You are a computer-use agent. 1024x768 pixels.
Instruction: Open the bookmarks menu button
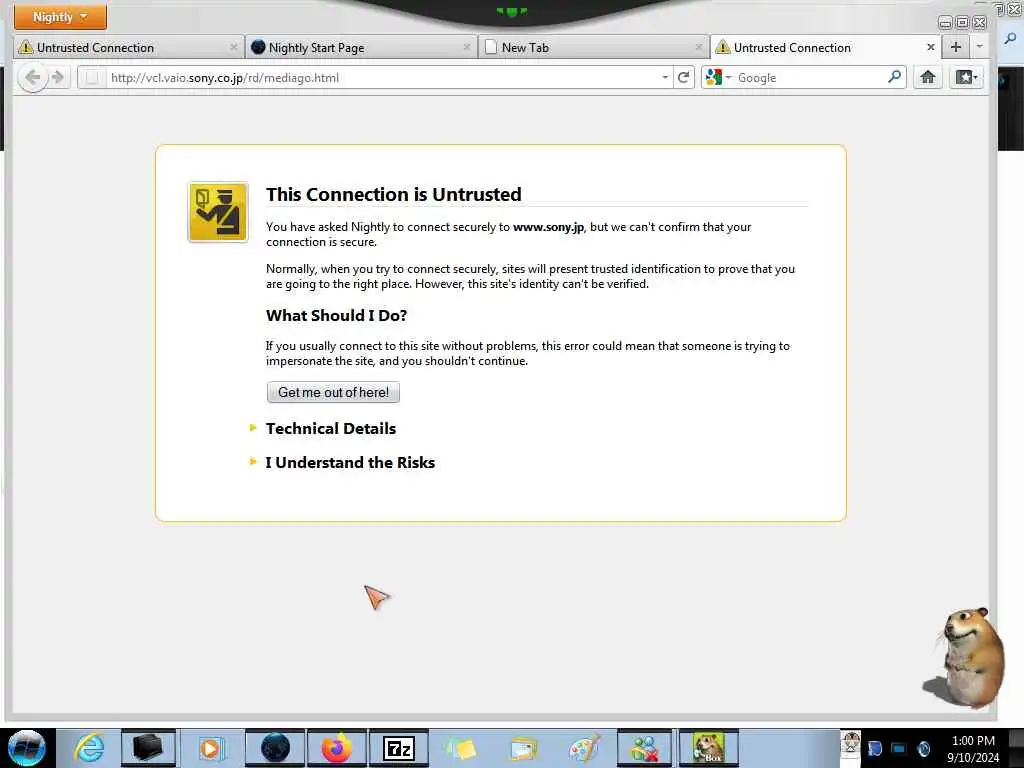coord(967,78)
